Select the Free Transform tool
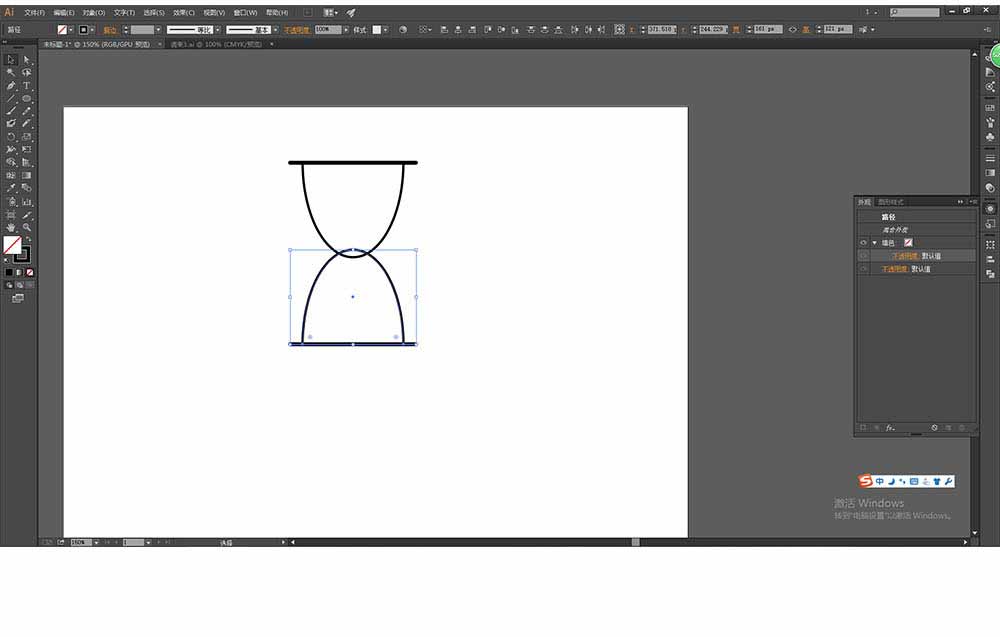 pyautogui.click(x=27, y=149)
